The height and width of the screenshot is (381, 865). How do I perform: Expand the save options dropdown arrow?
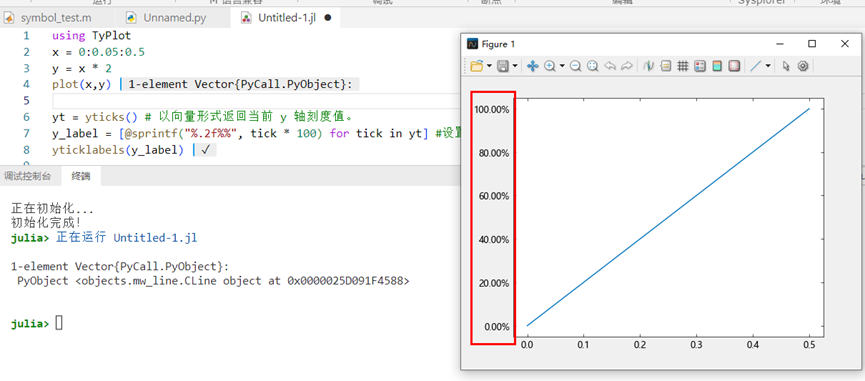click(515, 66)
